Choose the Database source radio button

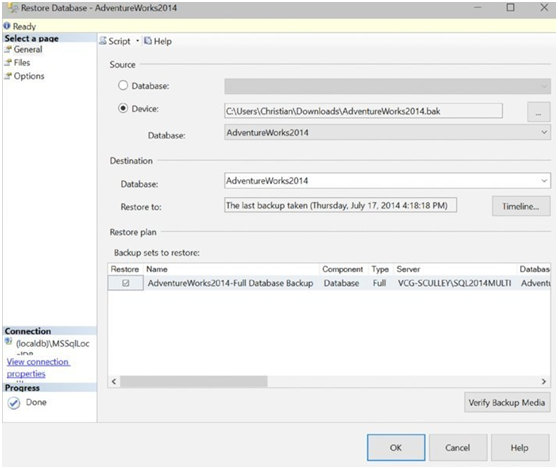[123, 85]
